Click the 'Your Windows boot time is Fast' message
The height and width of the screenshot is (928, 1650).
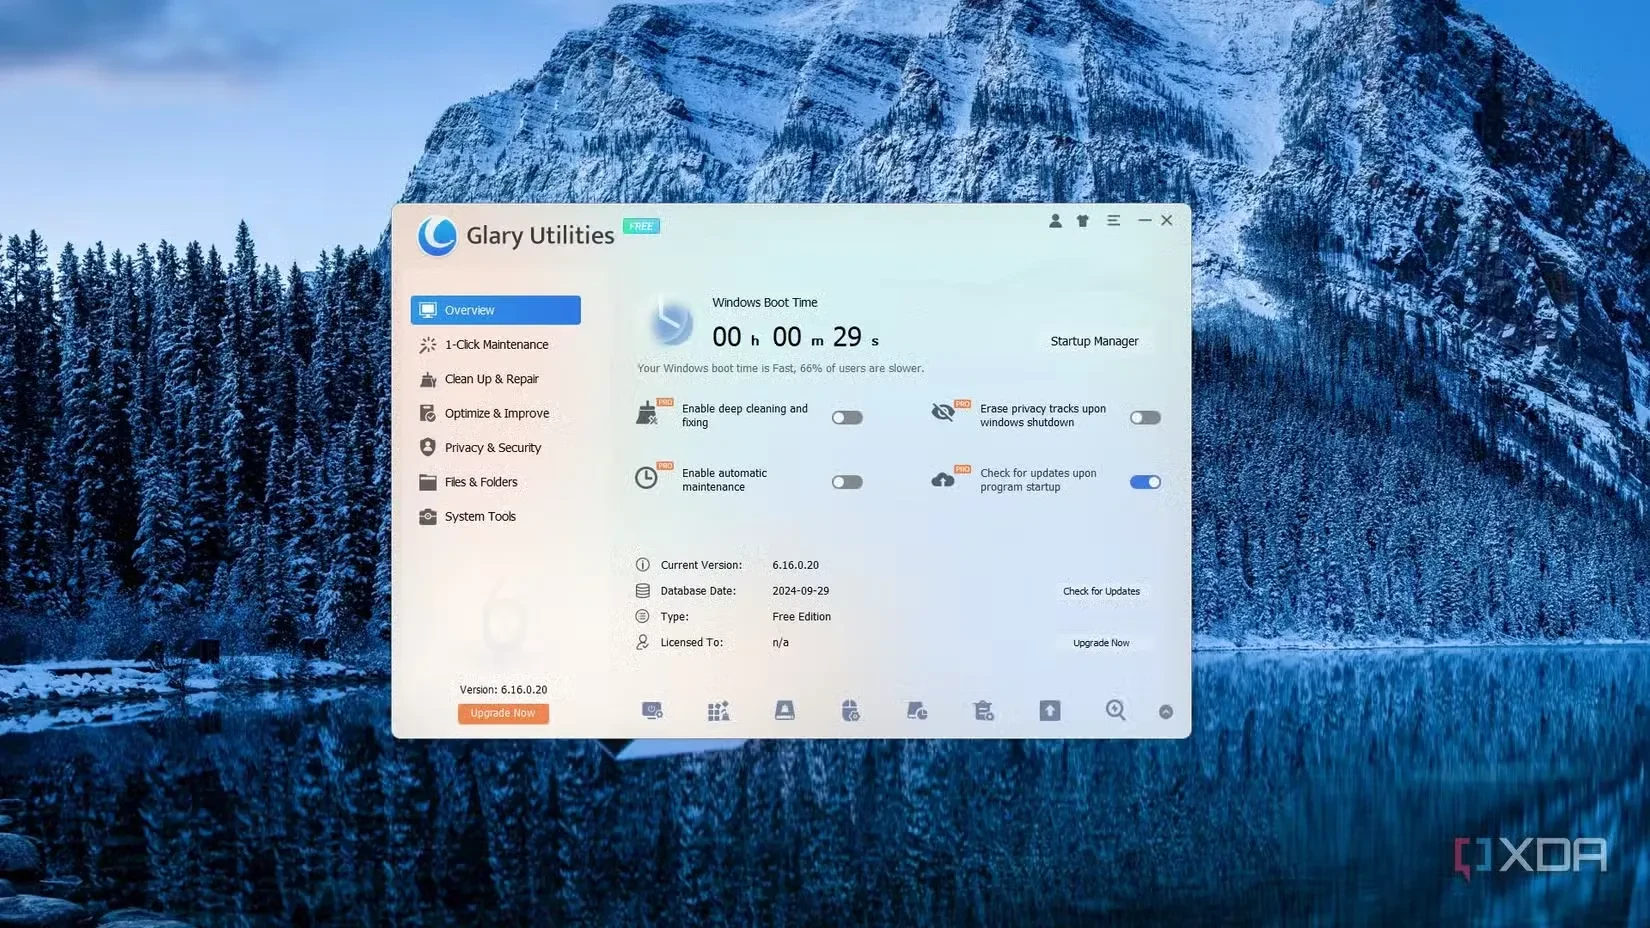(781, 369)
